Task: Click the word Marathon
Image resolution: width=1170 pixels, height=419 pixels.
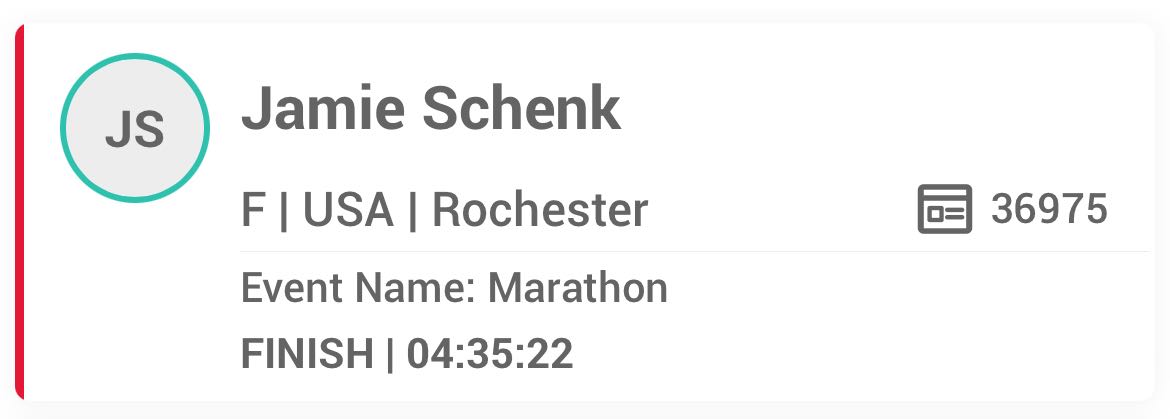Action: [578, 288]
